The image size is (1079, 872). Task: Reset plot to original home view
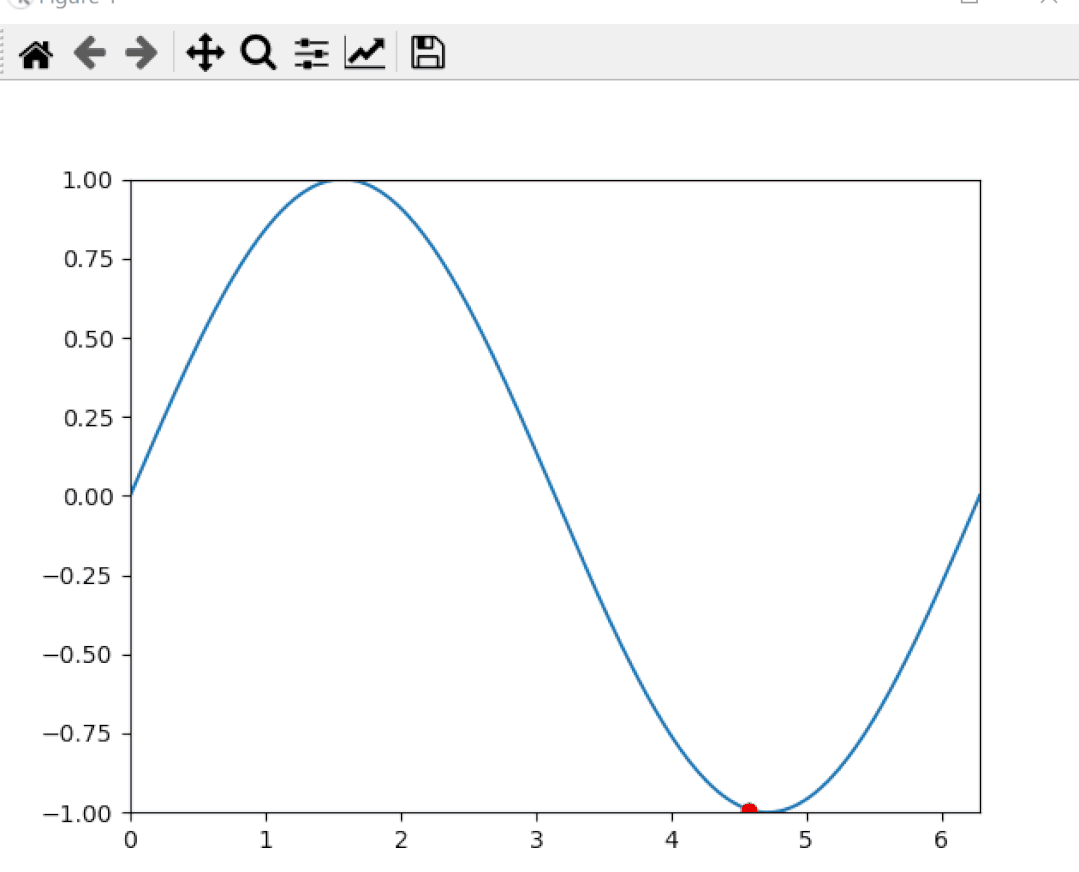(36, 53)
